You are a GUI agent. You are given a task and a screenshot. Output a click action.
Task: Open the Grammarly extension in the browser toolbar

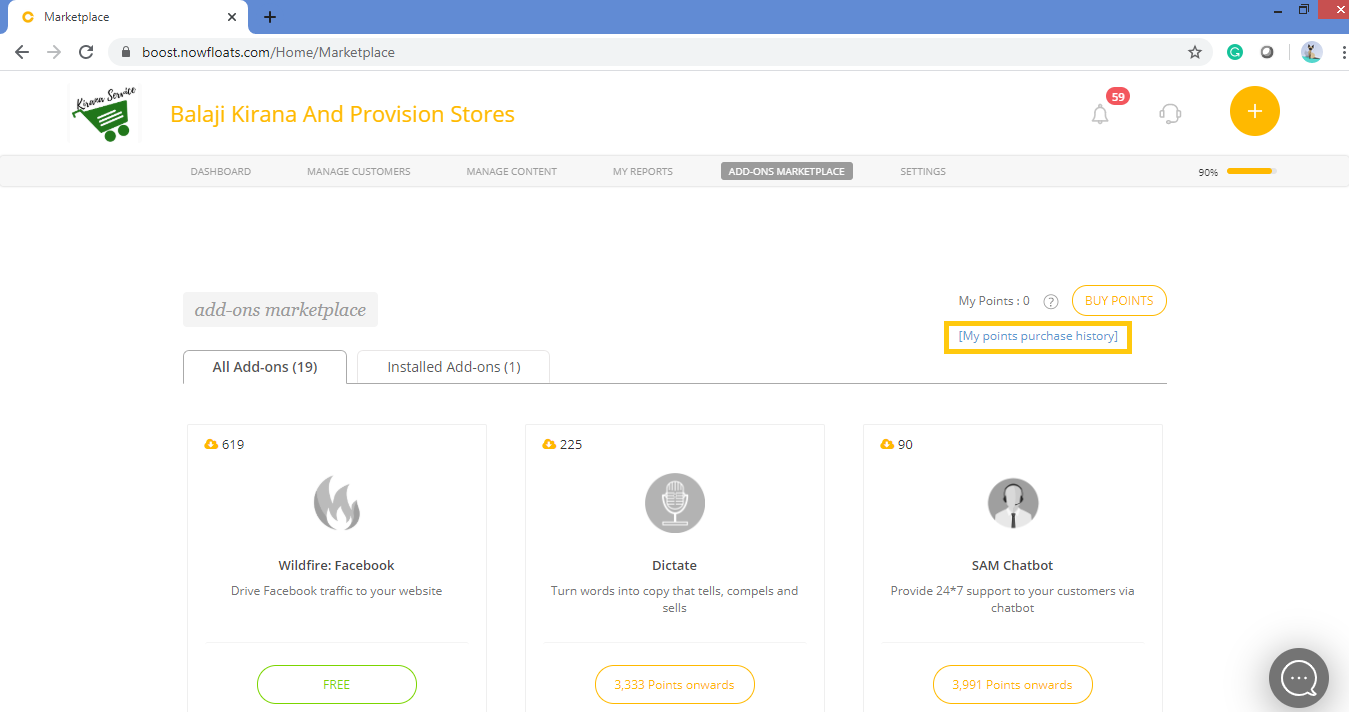click(1234, 51)
